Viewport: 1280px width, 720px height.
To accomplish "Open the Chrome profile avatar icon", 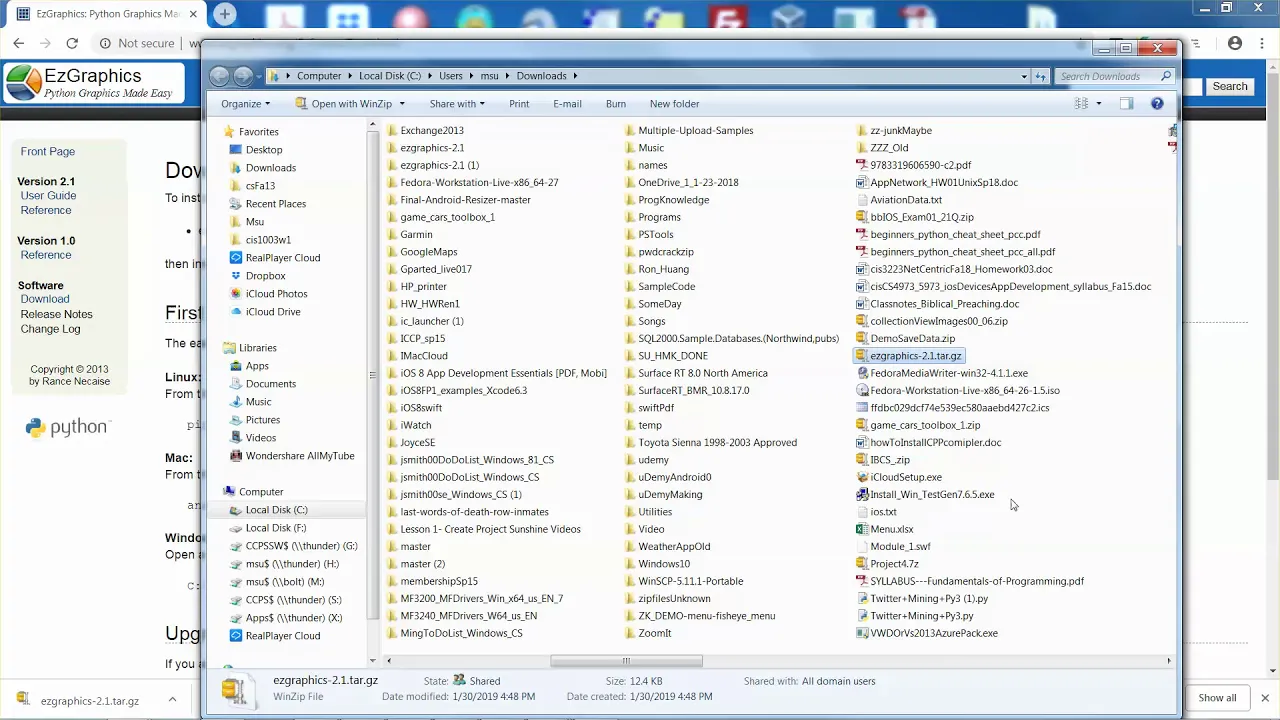I will point(1235,43).
